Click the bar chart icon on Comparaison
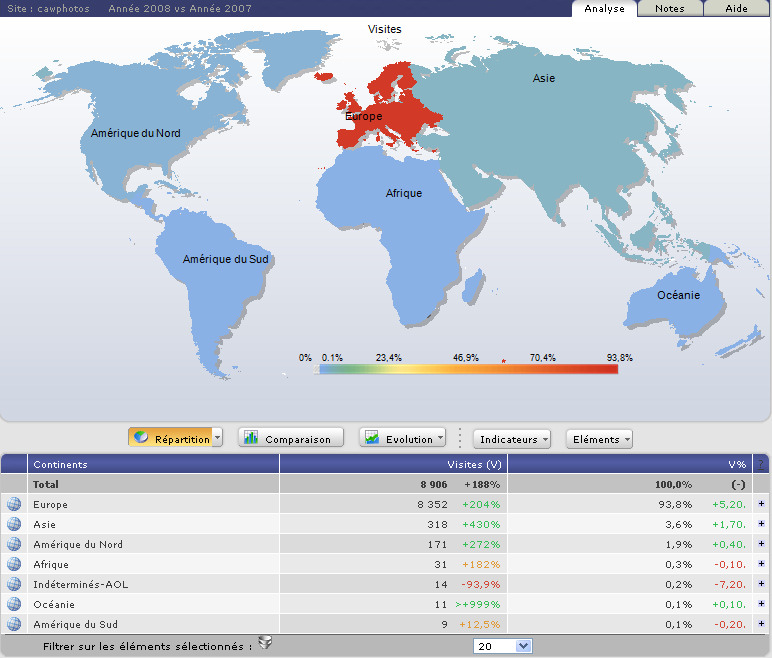Image resolution: width=772 pixels, height=658 pixels. [x=251, y=437]
